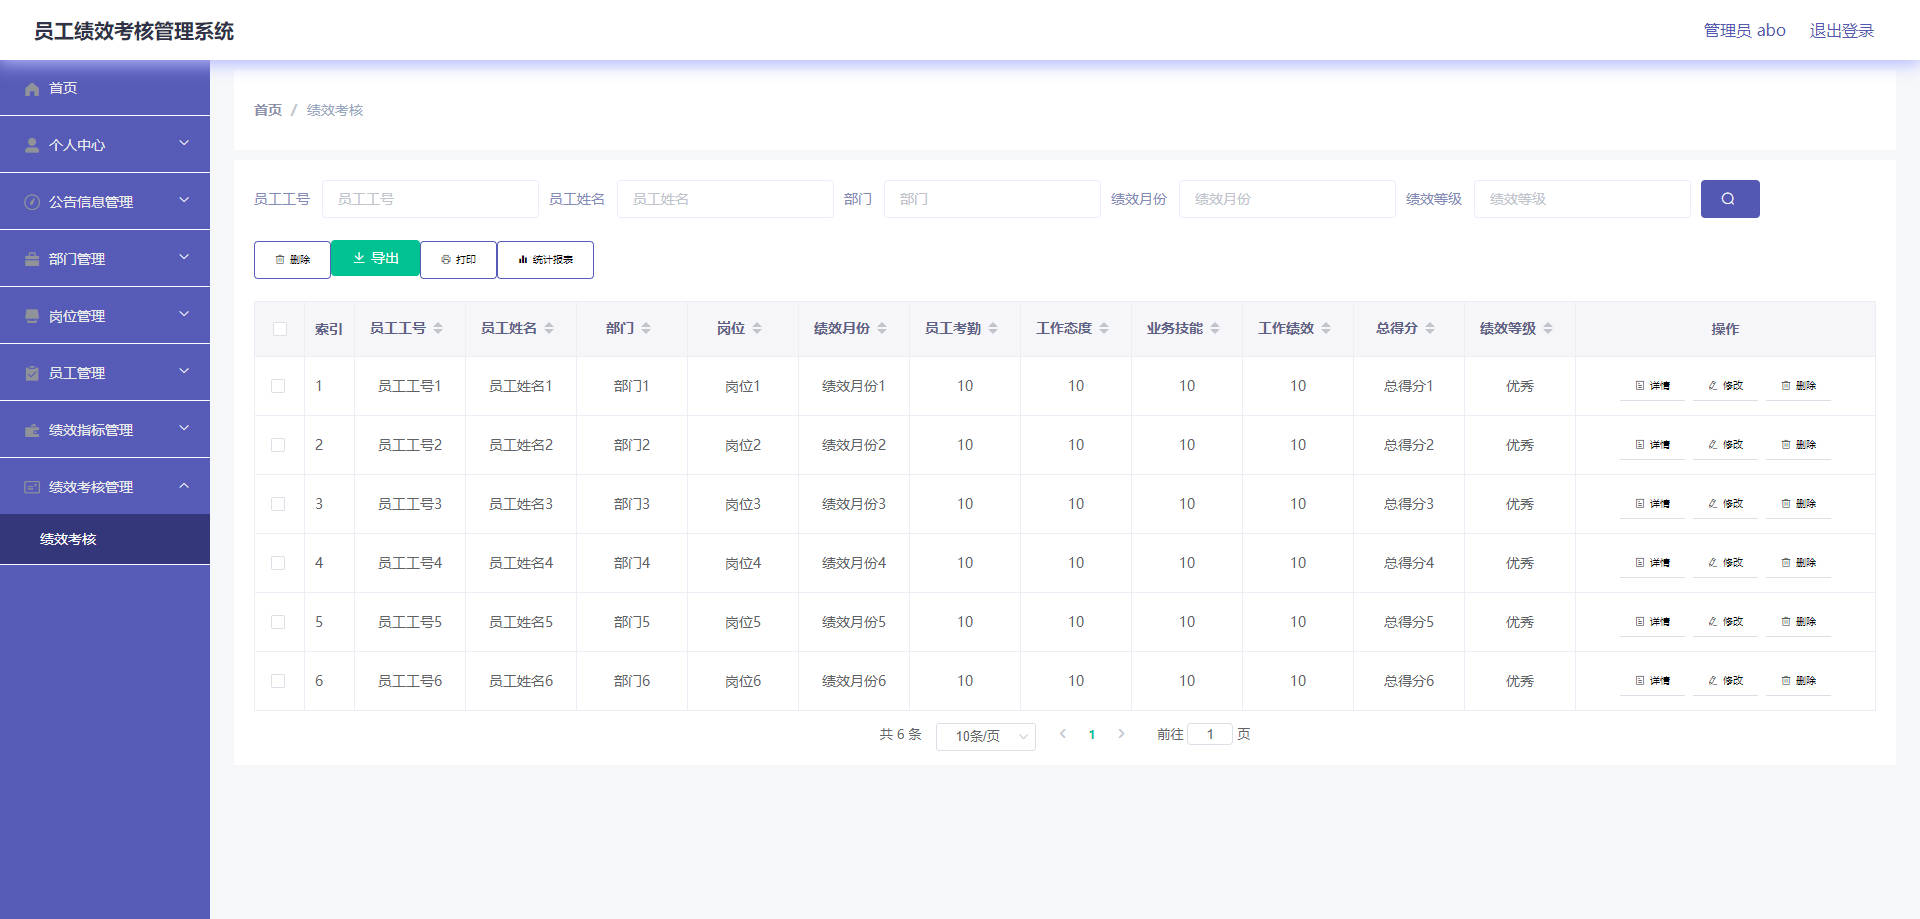
Task: Go to the next page arrow
Action: [1121, 734]
